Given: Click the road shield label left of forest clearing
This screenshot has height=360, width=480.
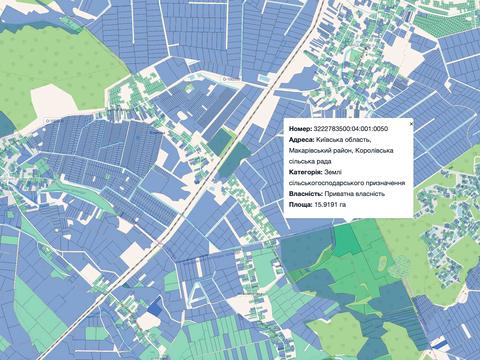Looking at the screenshot, I should click(54, 120).
